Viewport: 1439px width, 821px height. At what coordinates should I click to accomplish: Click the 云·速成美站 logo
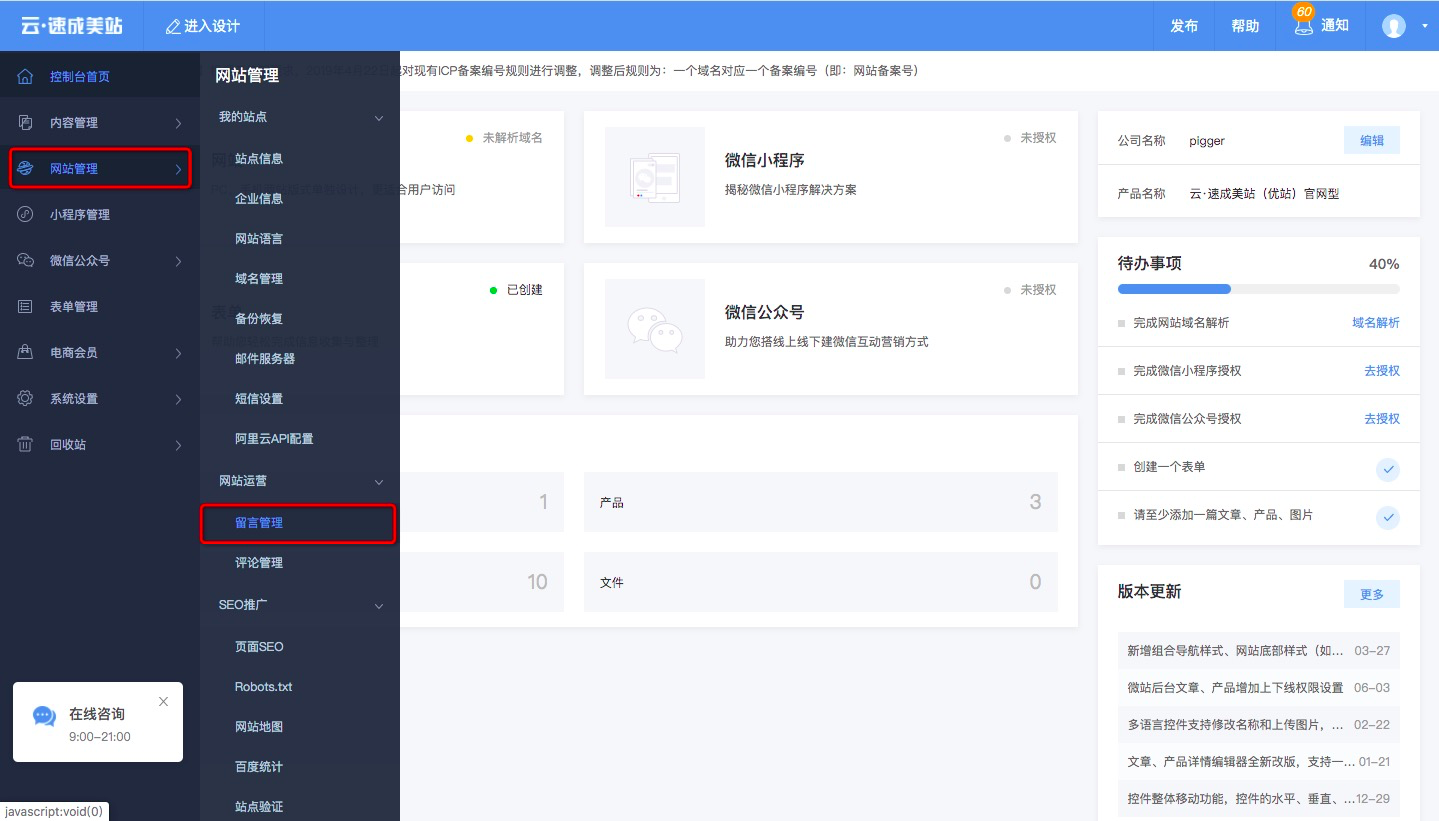[71, 26]
